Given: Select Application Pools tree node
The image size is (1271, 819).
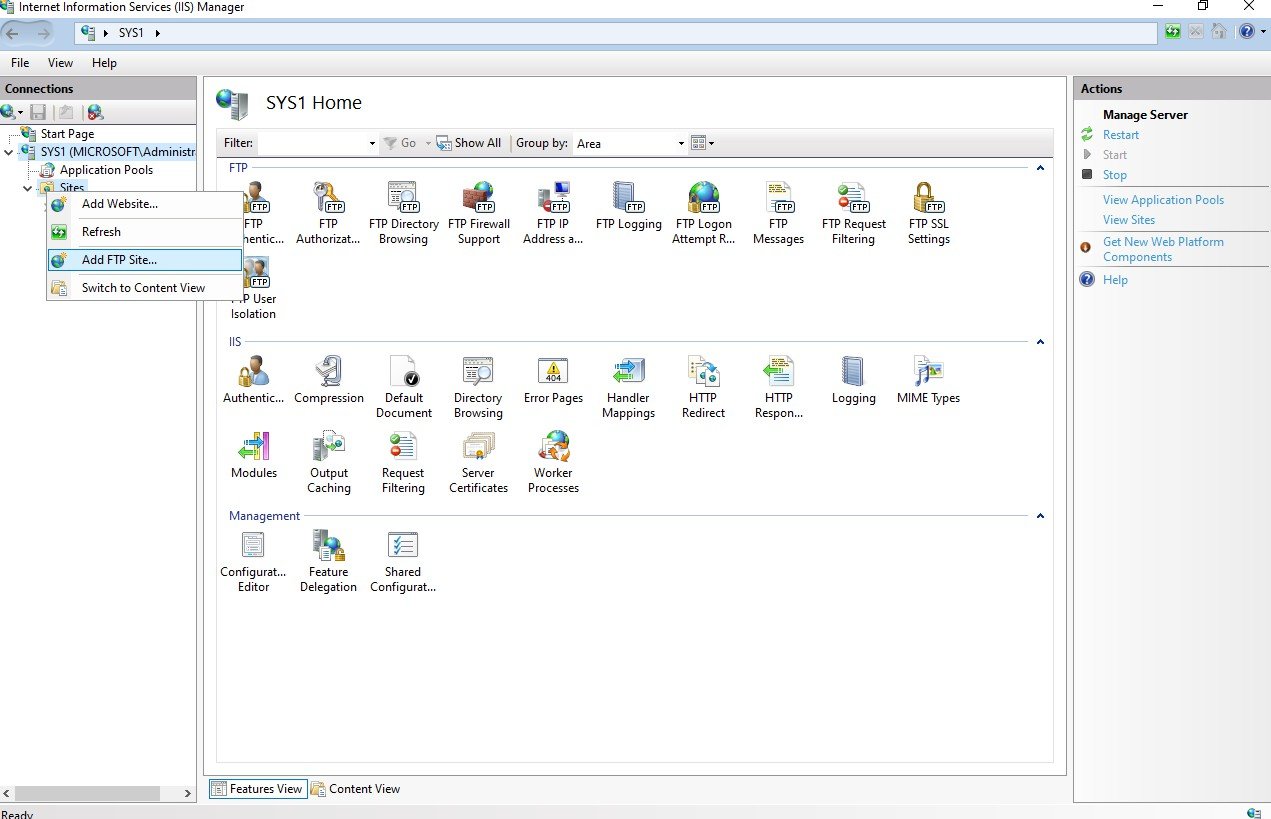Looking at the screenshot, I should coord(106,170).
